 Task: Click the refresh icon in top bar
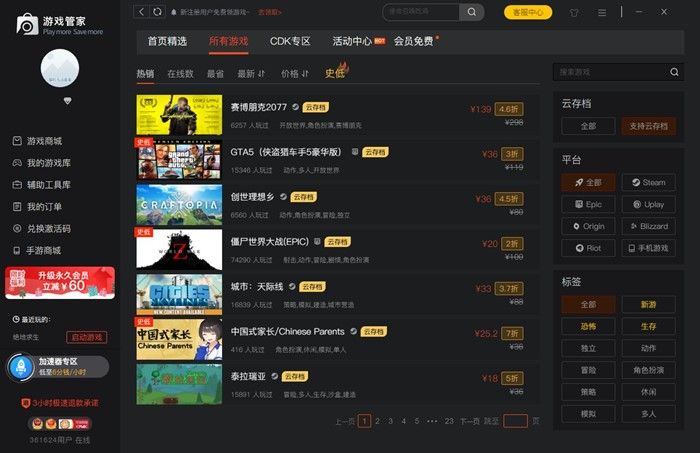tap(158, 12)
